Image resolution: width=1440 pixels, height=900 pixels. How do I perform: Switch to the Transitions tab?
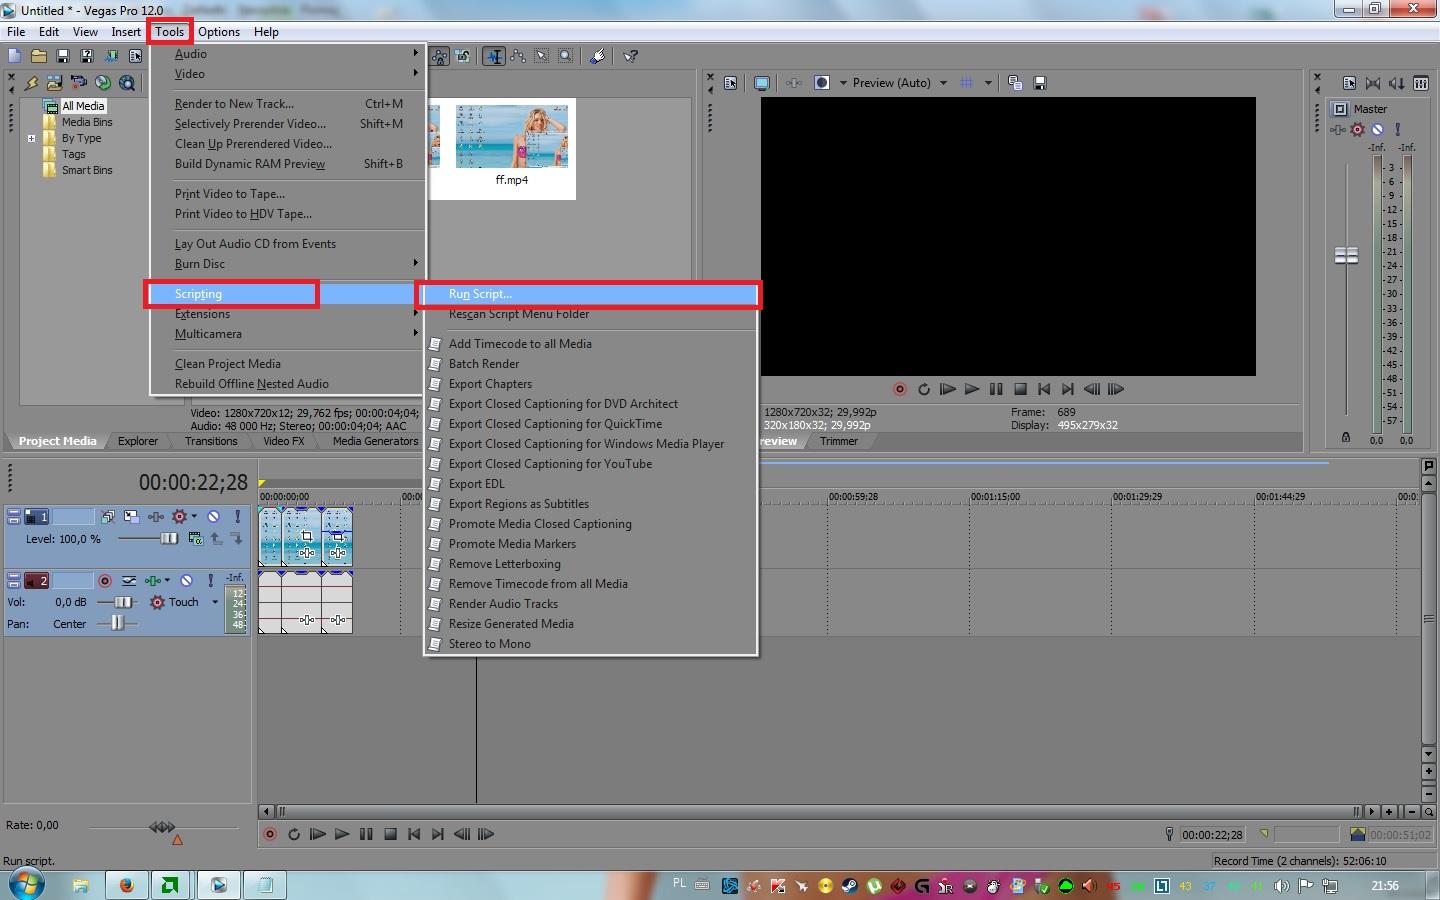211,441
